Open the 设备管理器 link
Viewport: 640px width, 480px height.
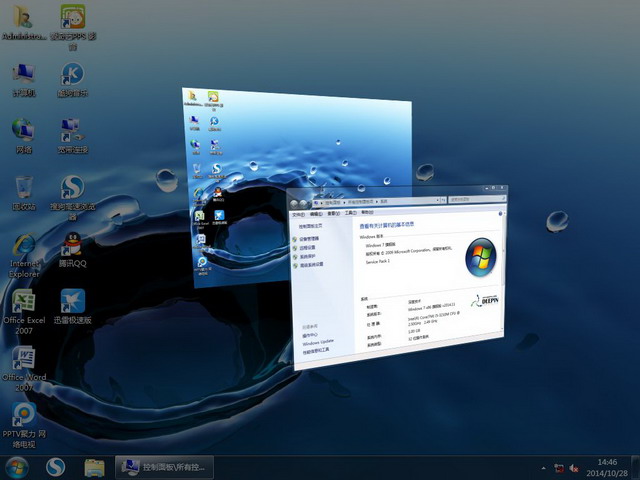(309, 239)
